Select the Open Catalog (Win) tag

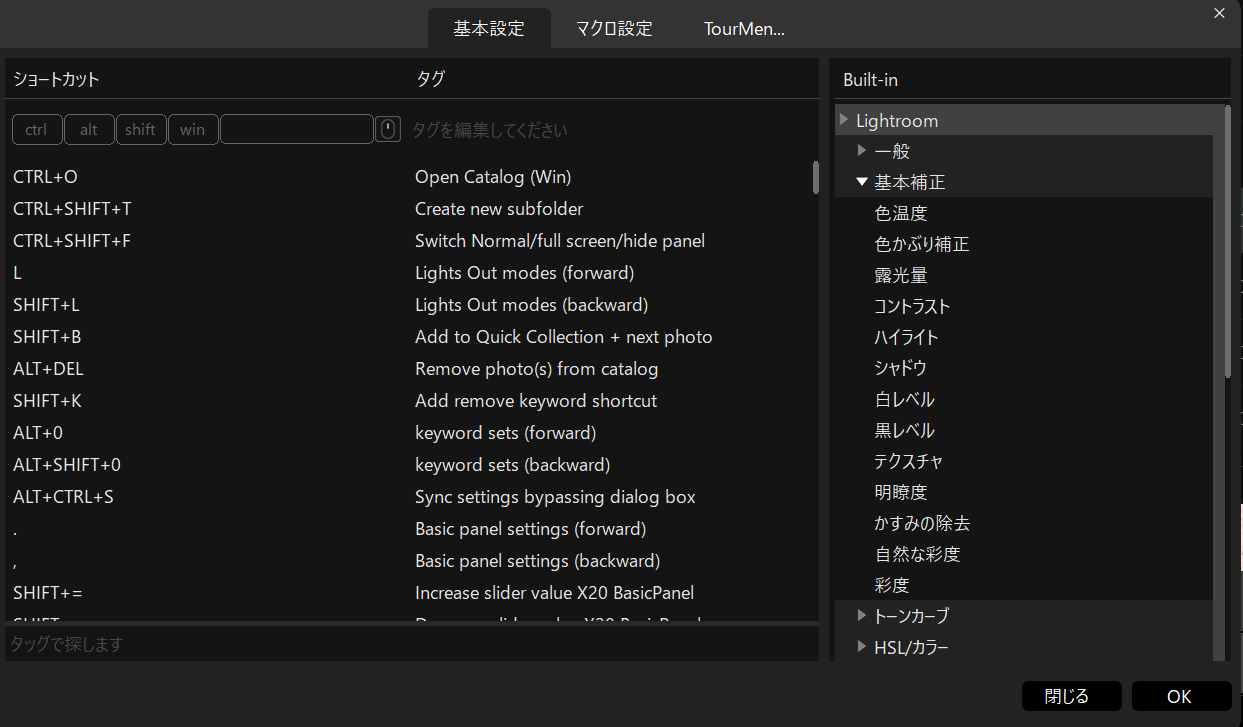tap(493, 177)
